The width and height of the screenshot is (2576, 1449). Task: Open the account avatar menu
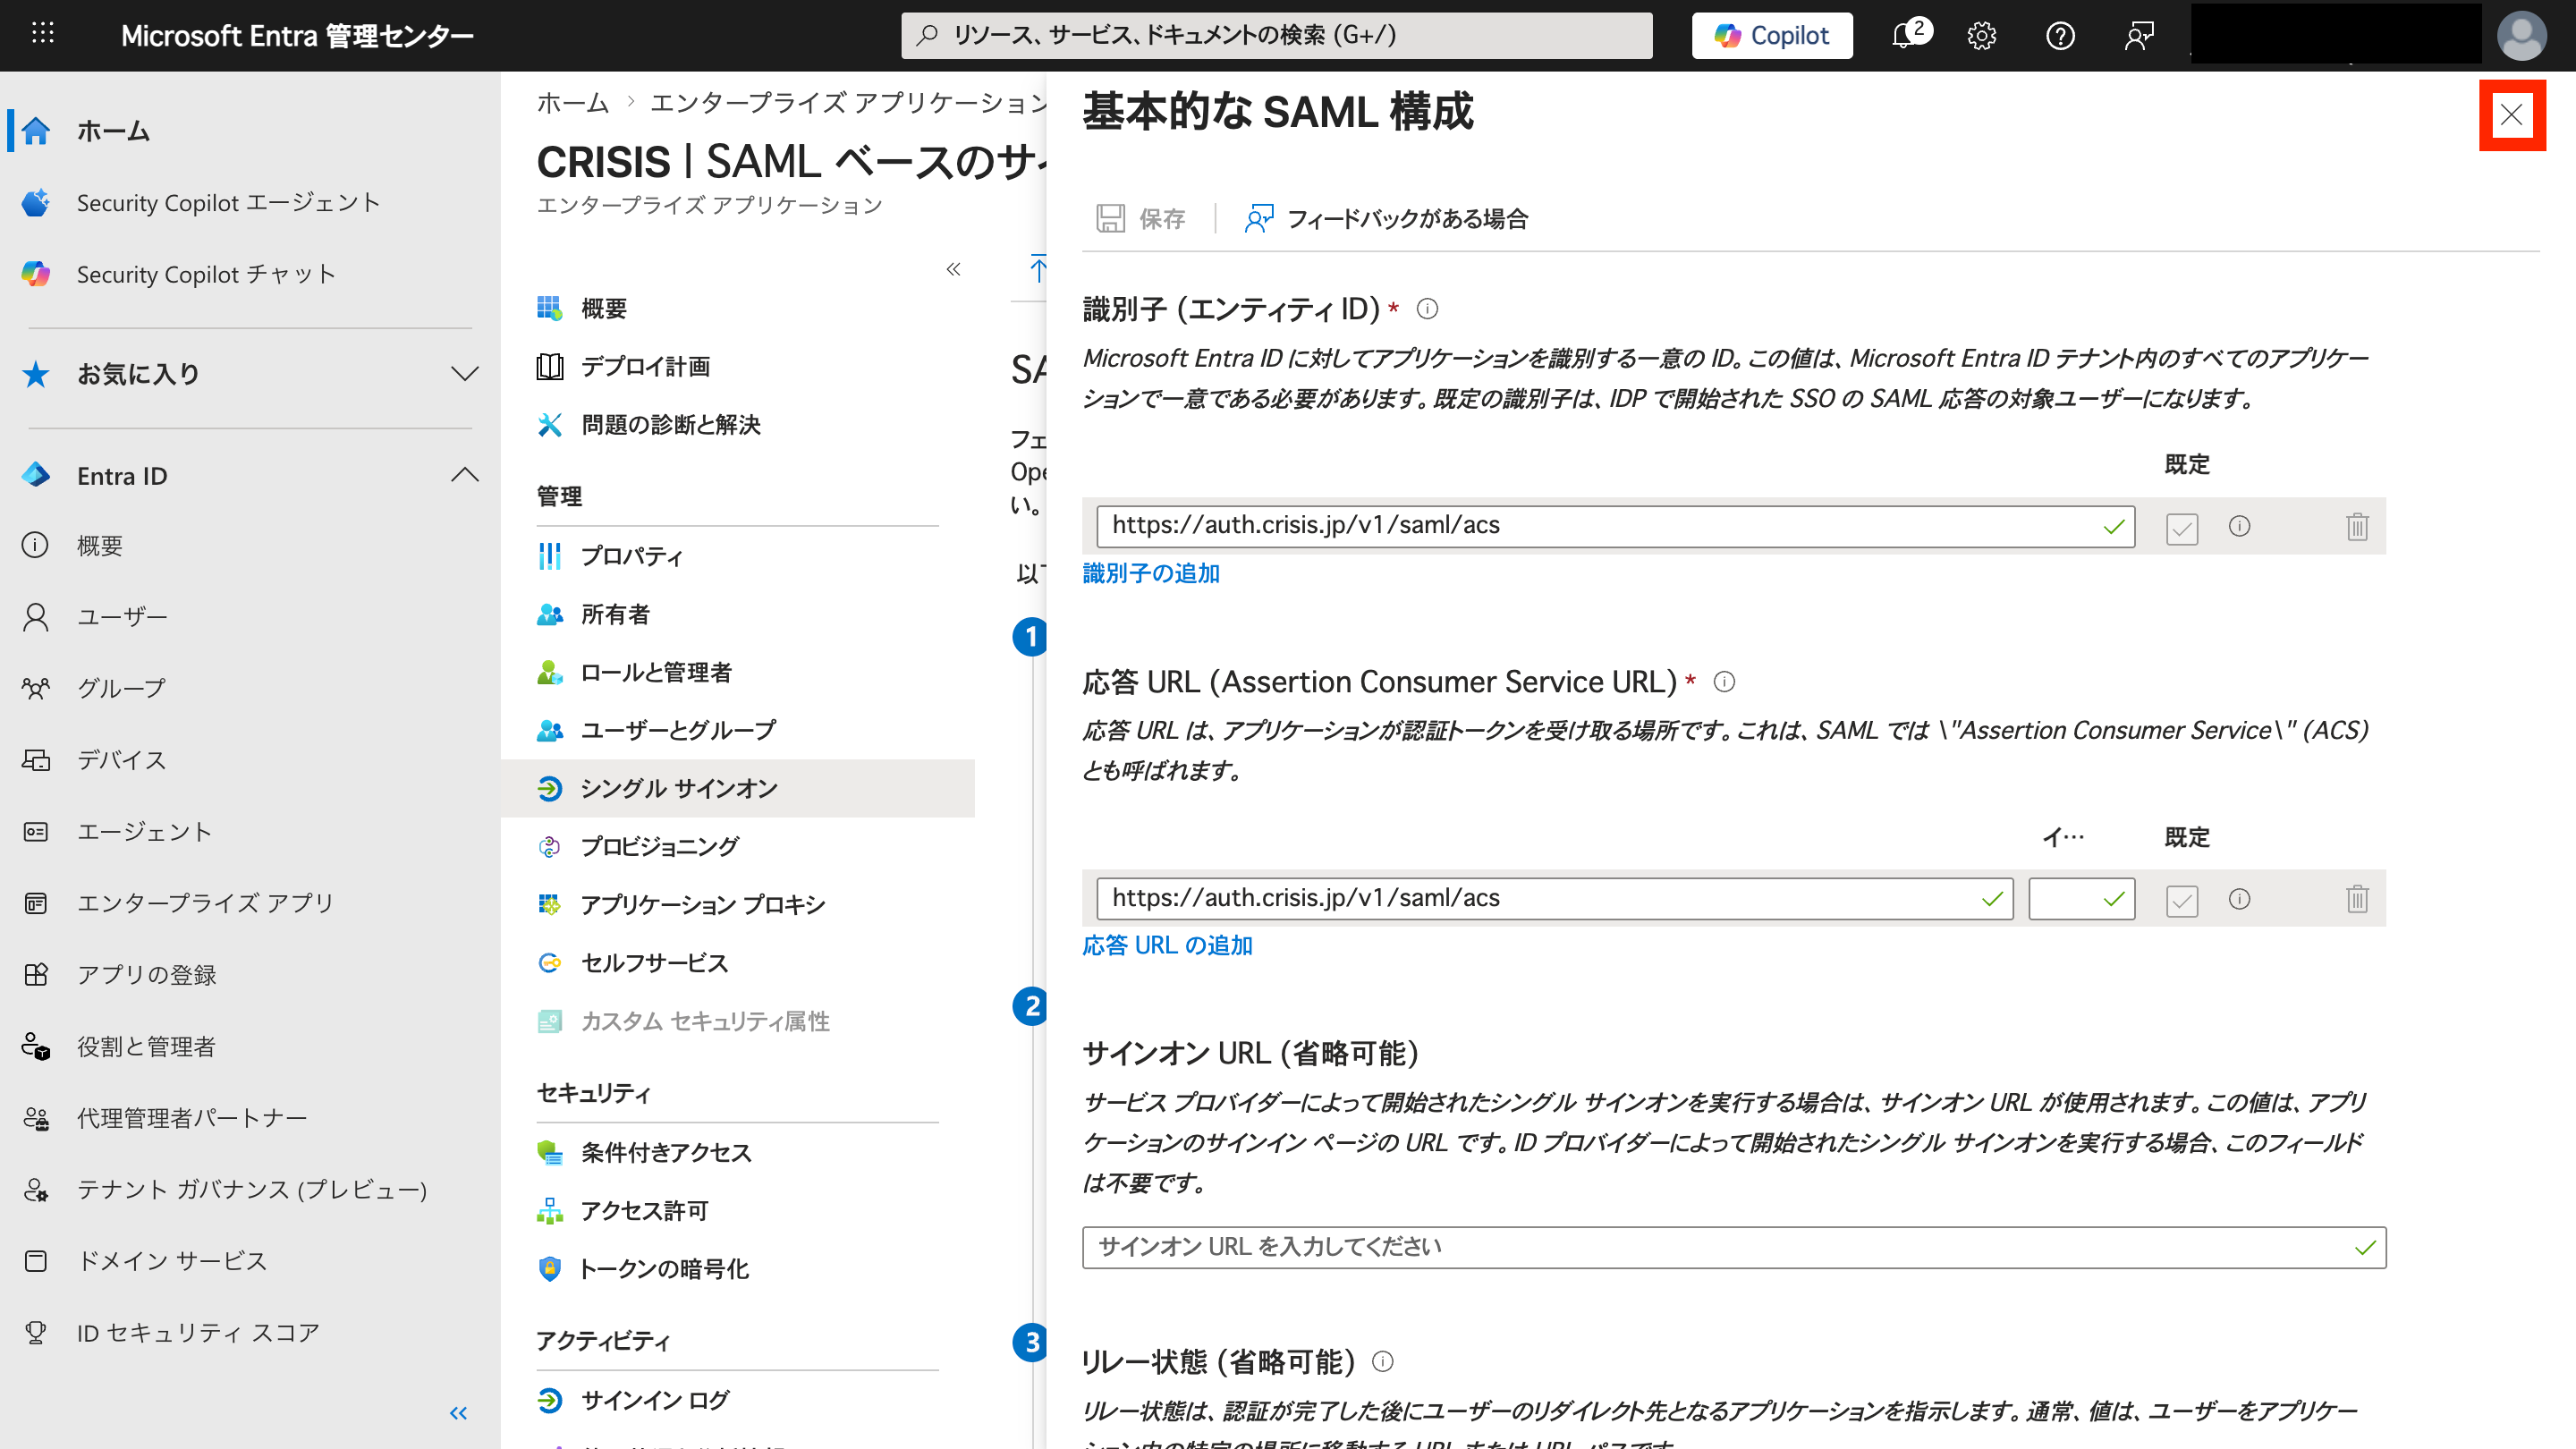coord(2521,36)
